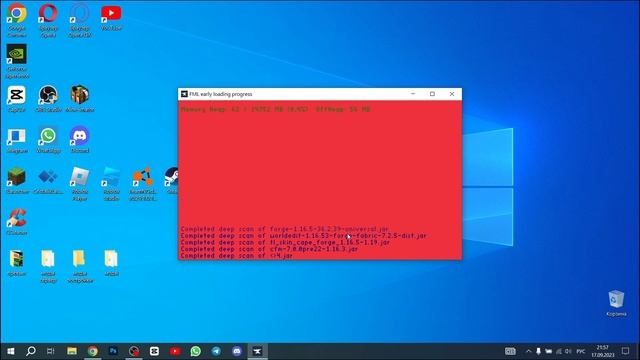Open the Google Chrome desktop shortcut
Image resolution: width=640 pixels, height=360 pixels.
[17, 20]
